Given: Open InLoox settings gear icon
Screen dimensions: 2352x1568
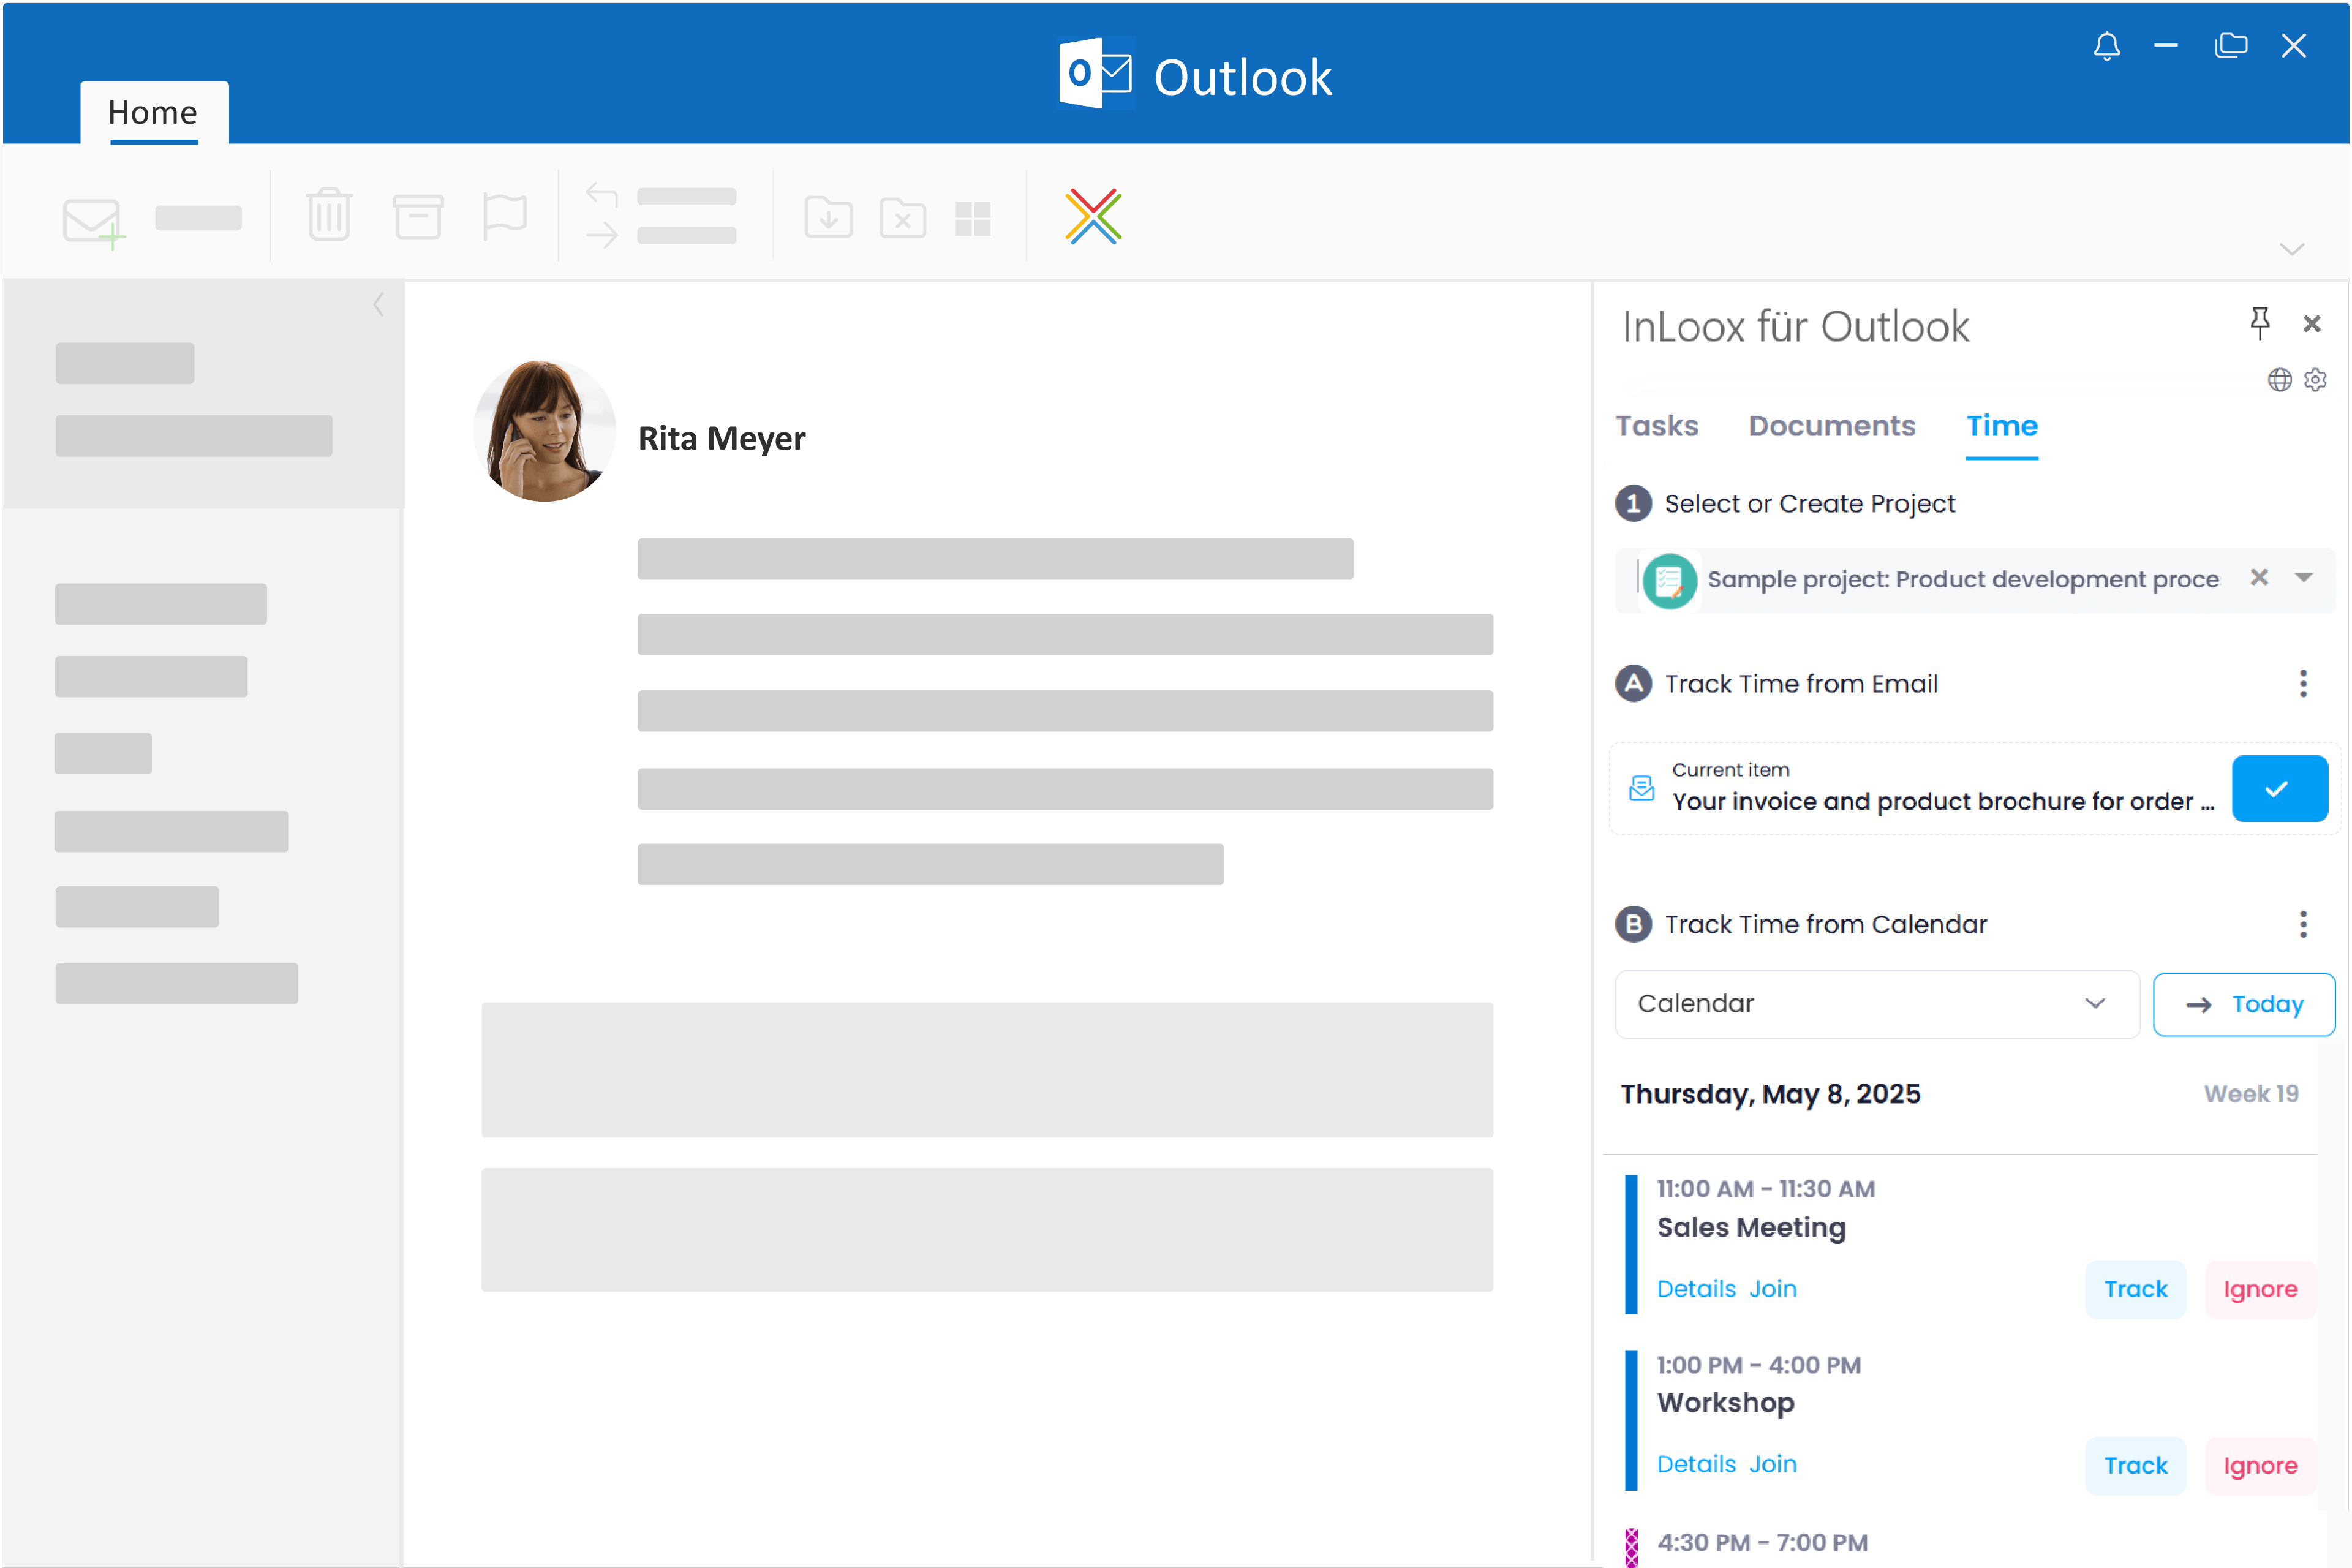Looking at the screenshot, I should (2315, 380).
